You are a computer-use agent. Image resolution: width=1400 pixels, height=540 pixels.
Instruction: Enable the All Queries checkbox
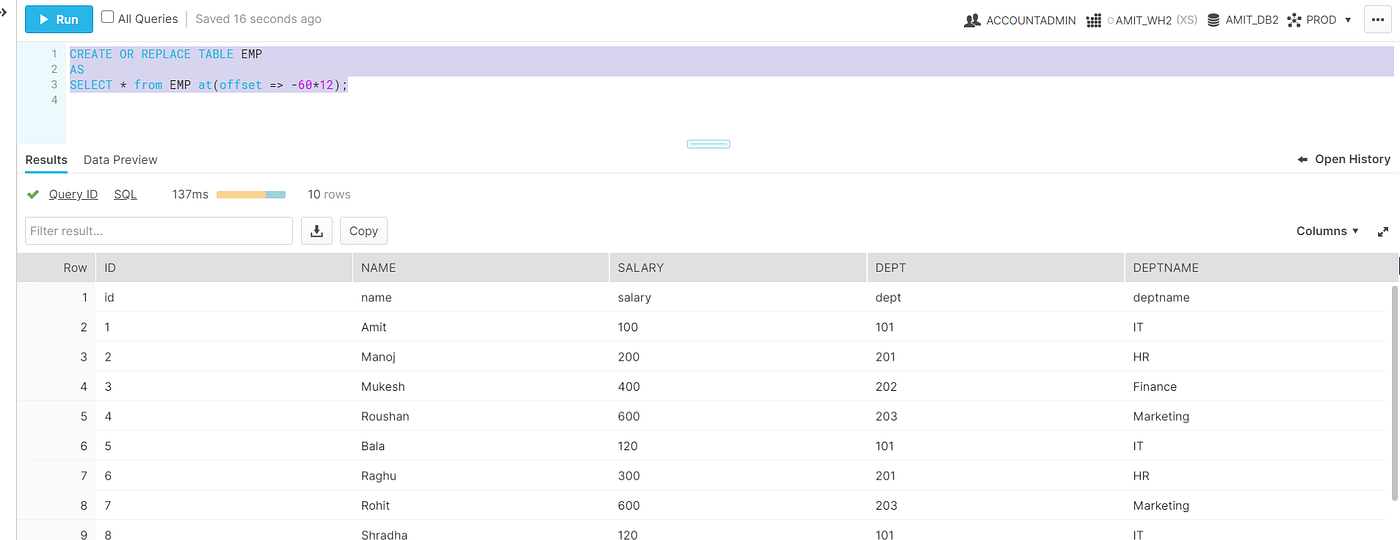point(108,18)
